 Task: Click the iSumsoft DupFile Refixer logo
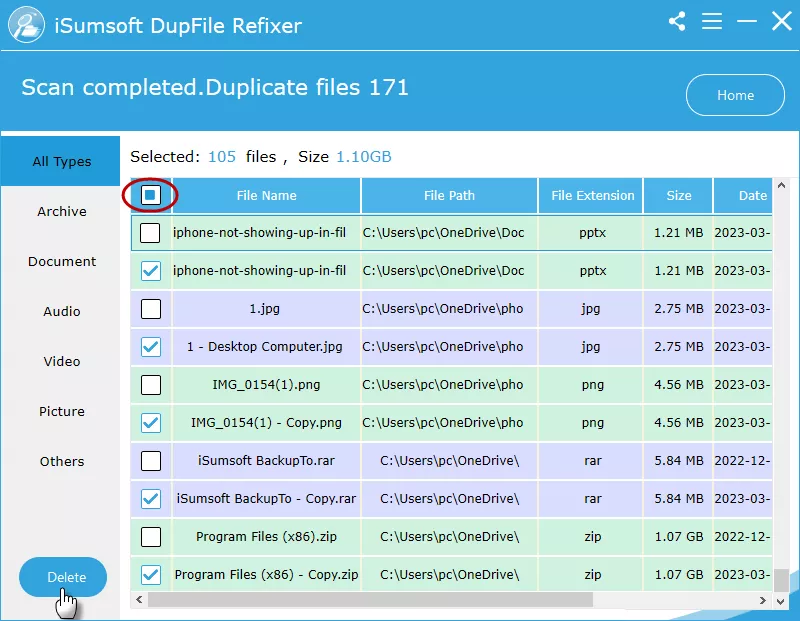[x=24, y=24]
